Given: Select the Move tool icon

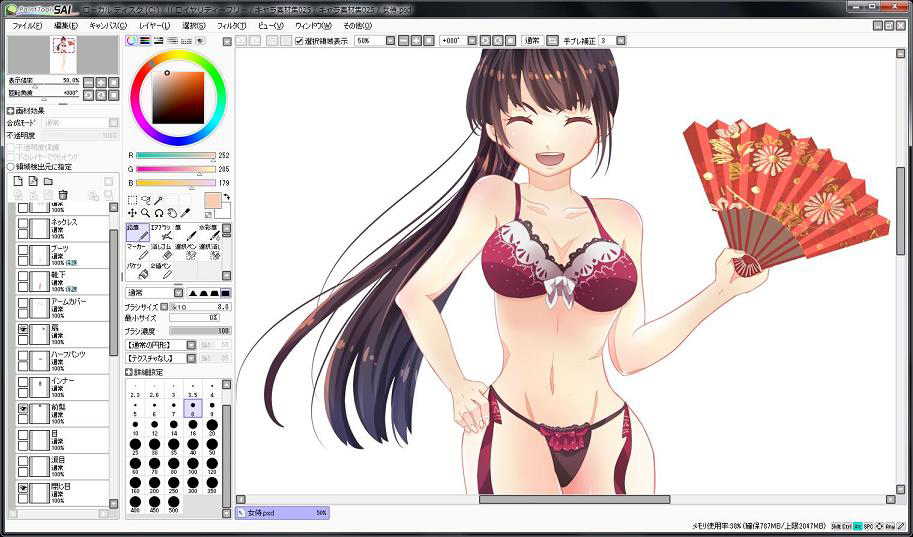Looking at the screenshot, I should (132, 213).
